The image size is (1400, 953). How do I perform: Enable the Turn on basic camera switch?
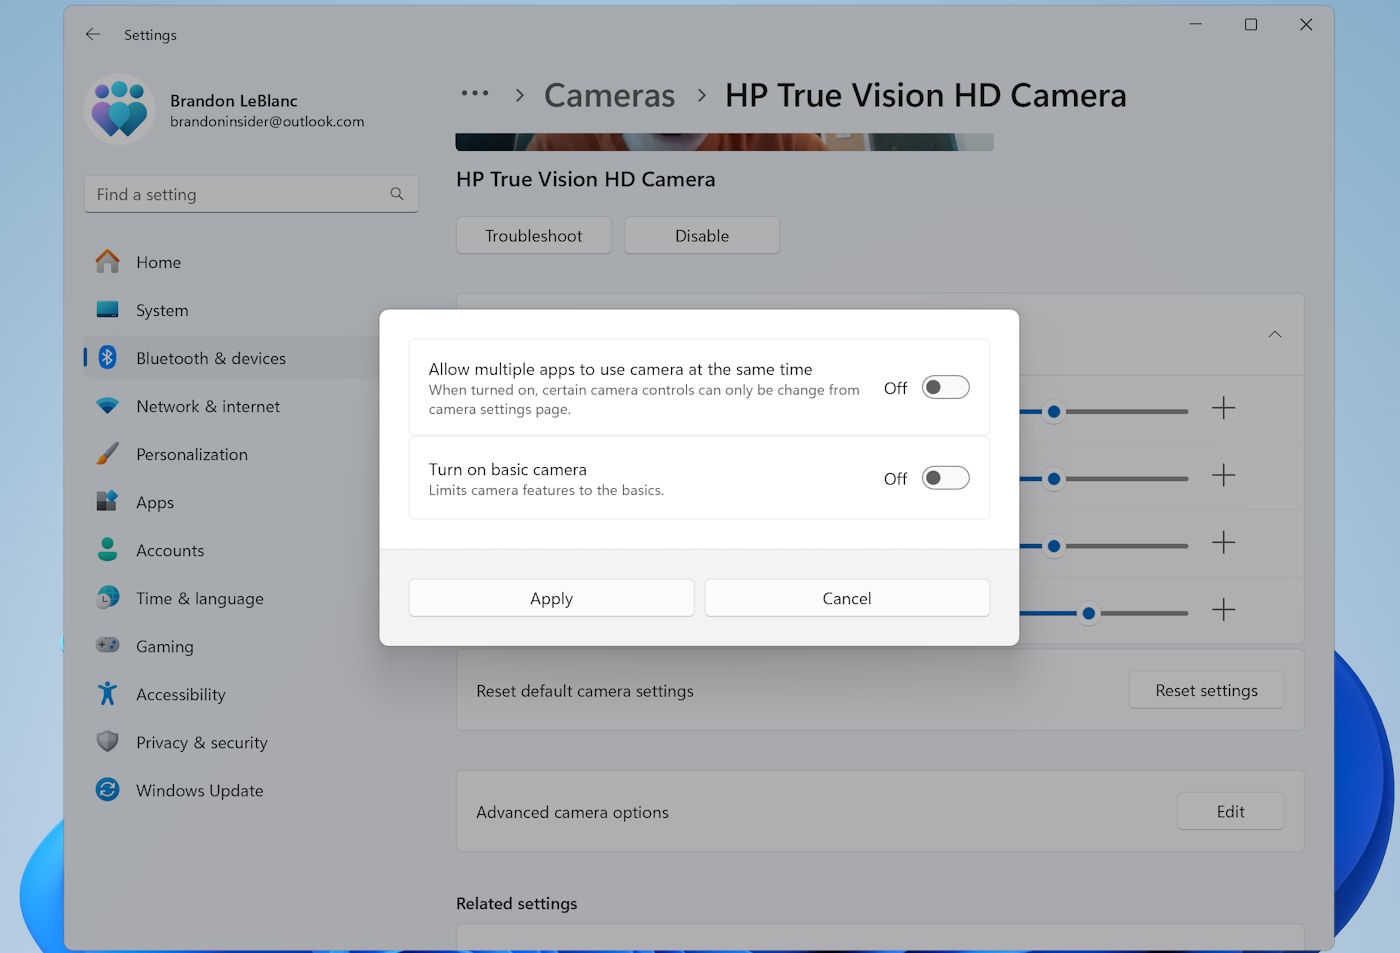click(x=945, y=479)
